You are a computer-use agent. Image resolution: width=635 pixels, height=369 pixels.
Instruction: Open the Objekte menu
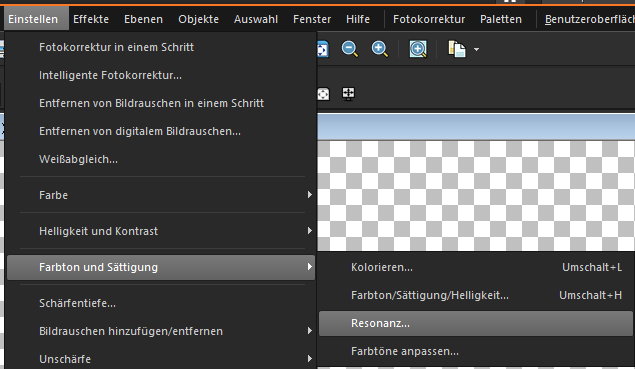[198, 19]
